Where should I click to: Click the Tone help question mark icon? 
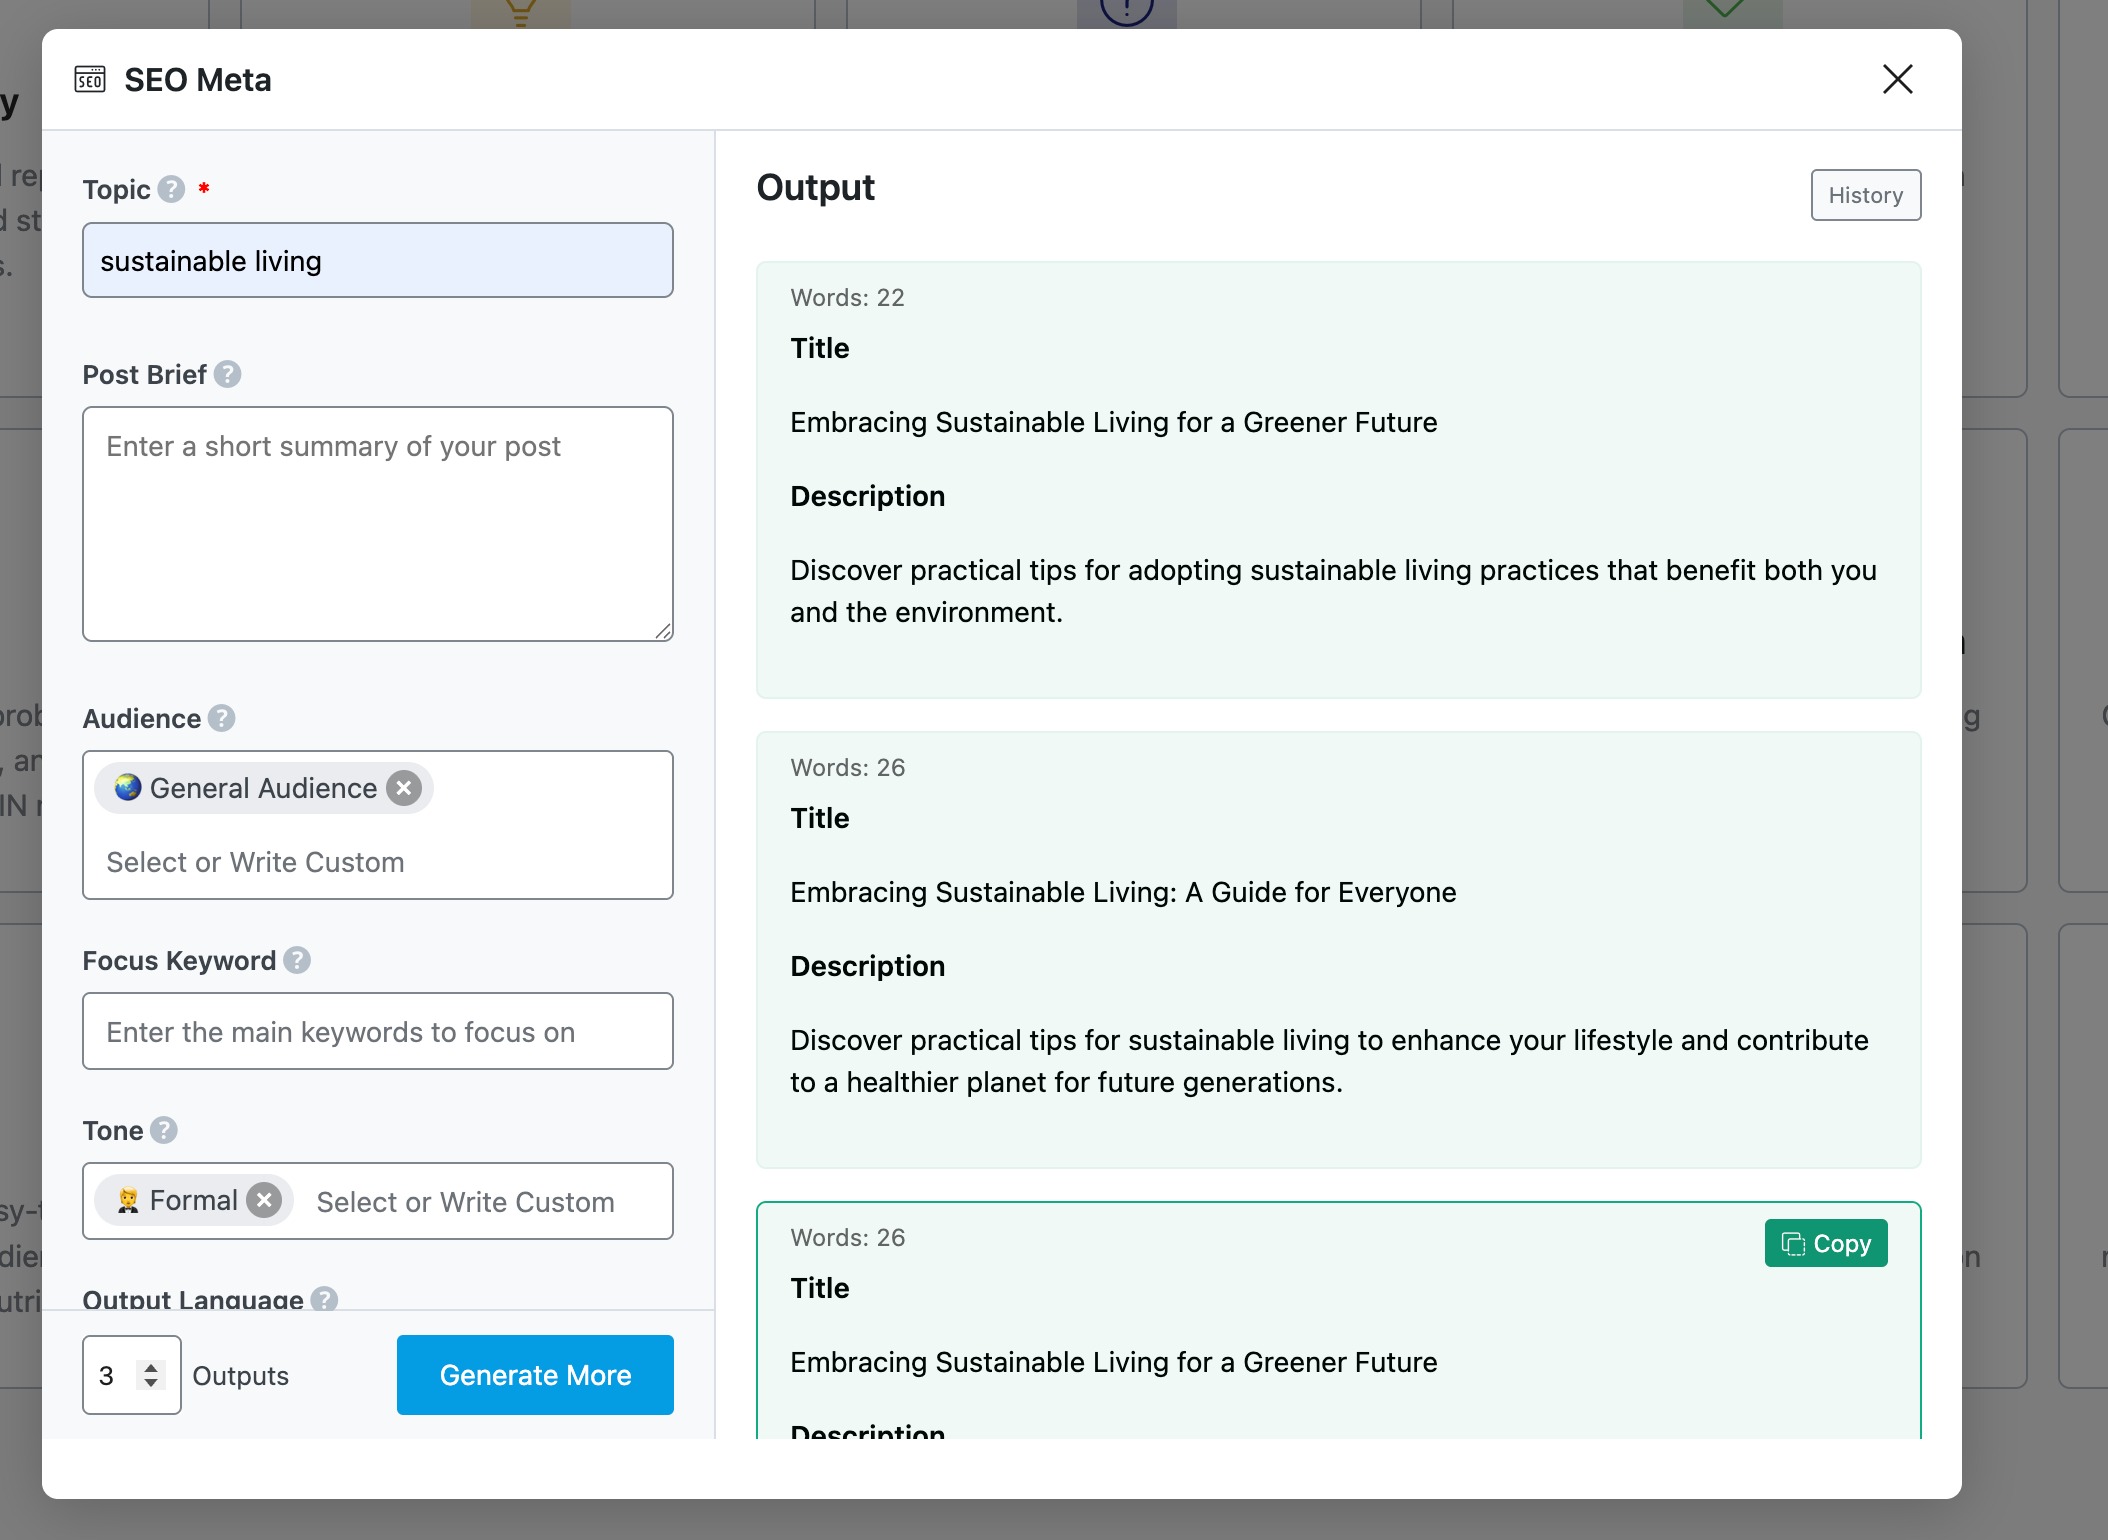164,1130
